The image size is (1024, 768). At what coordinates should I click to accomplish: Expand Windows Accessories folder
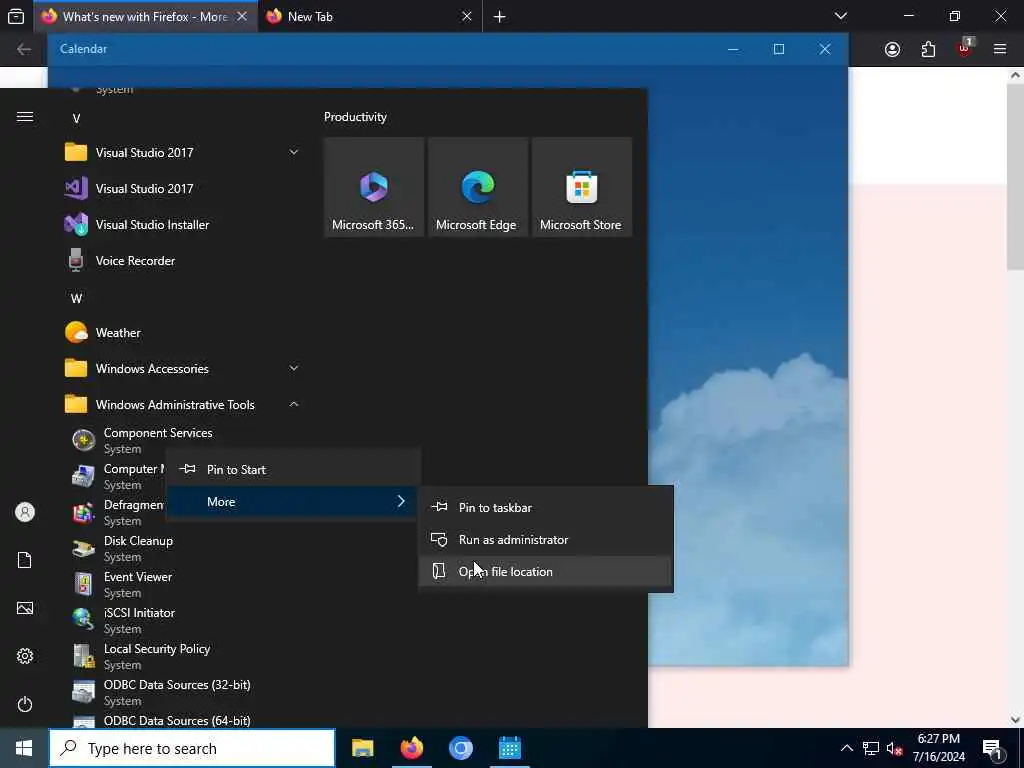click(294, 368)
